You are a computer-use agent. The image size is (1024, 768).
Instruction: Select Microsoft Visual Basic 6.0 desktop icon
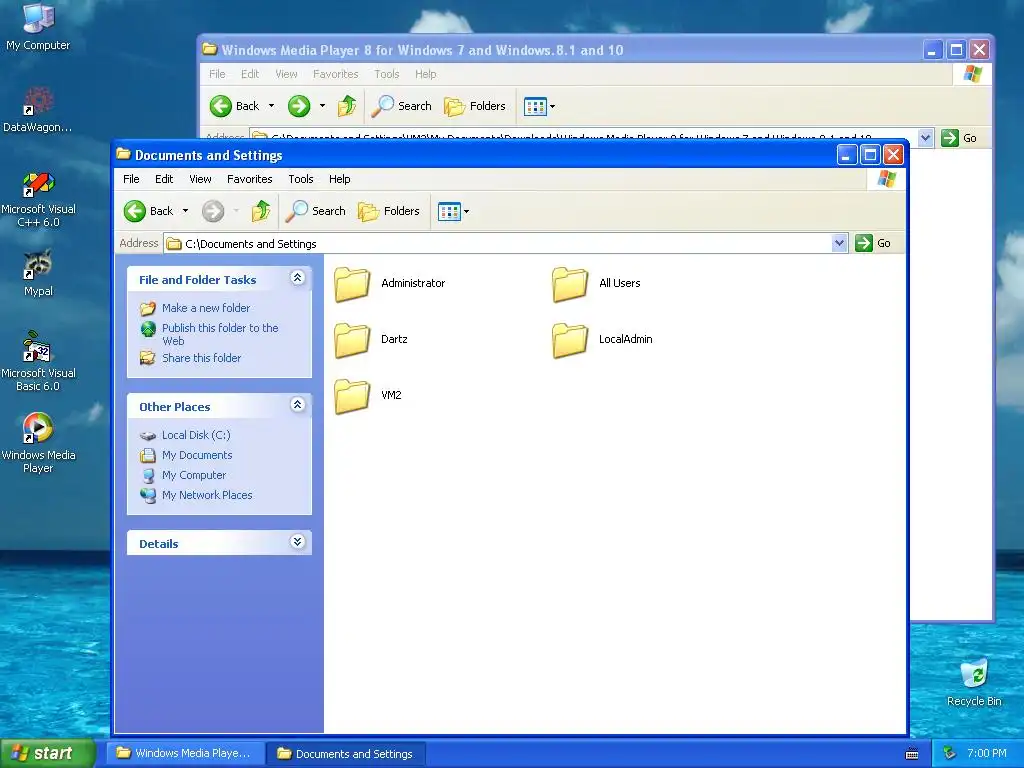tap(38, 362)
